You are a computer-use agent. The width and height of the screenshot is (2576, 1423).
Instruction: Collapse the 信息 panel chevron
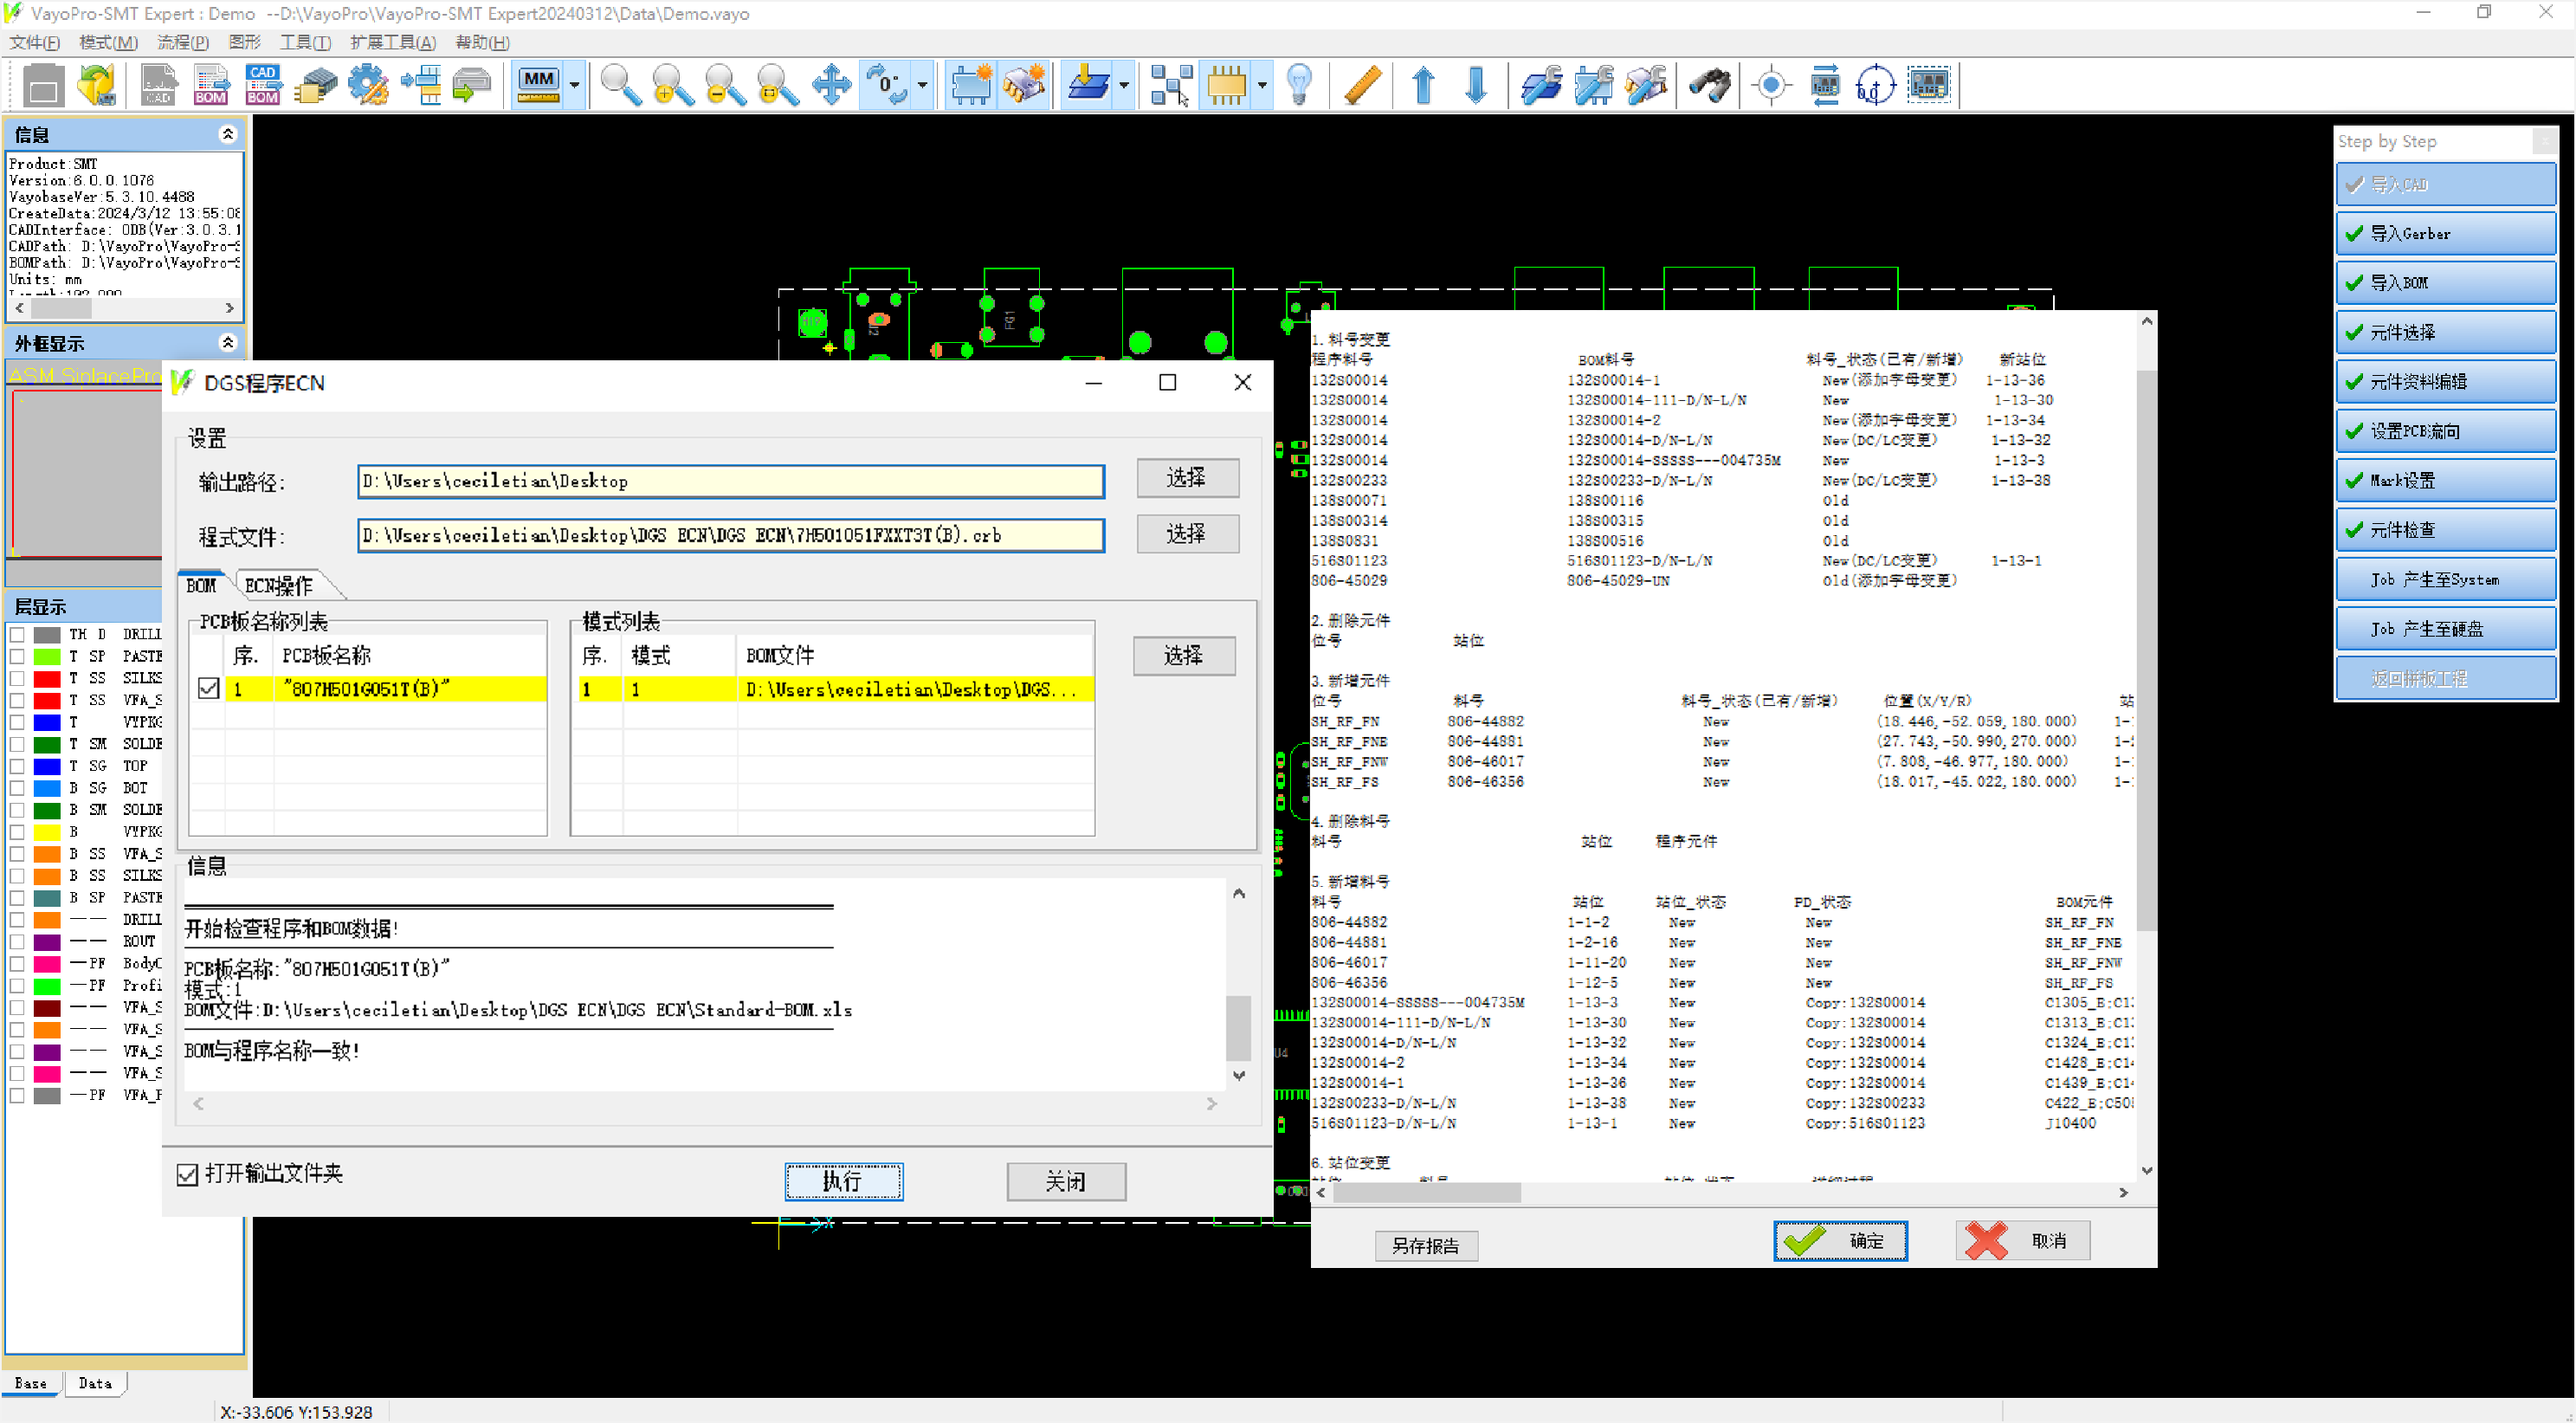click(227, 134)
